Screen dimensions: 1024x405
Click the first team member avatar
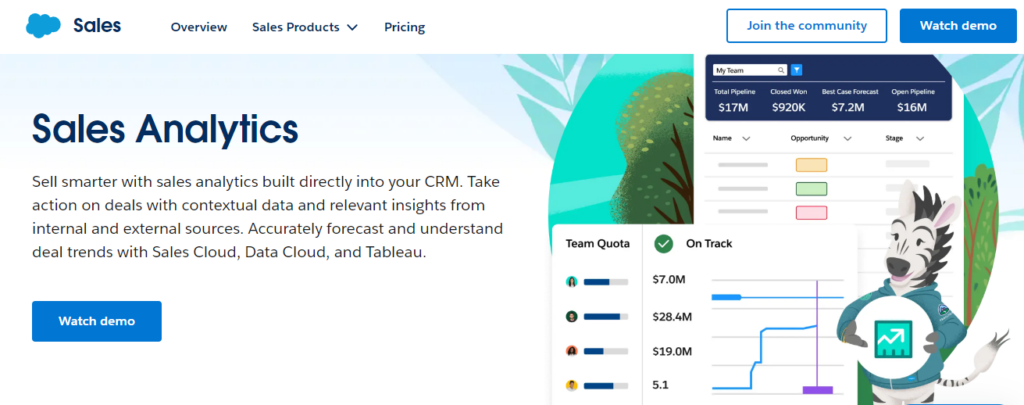click(x=572, y=282)
